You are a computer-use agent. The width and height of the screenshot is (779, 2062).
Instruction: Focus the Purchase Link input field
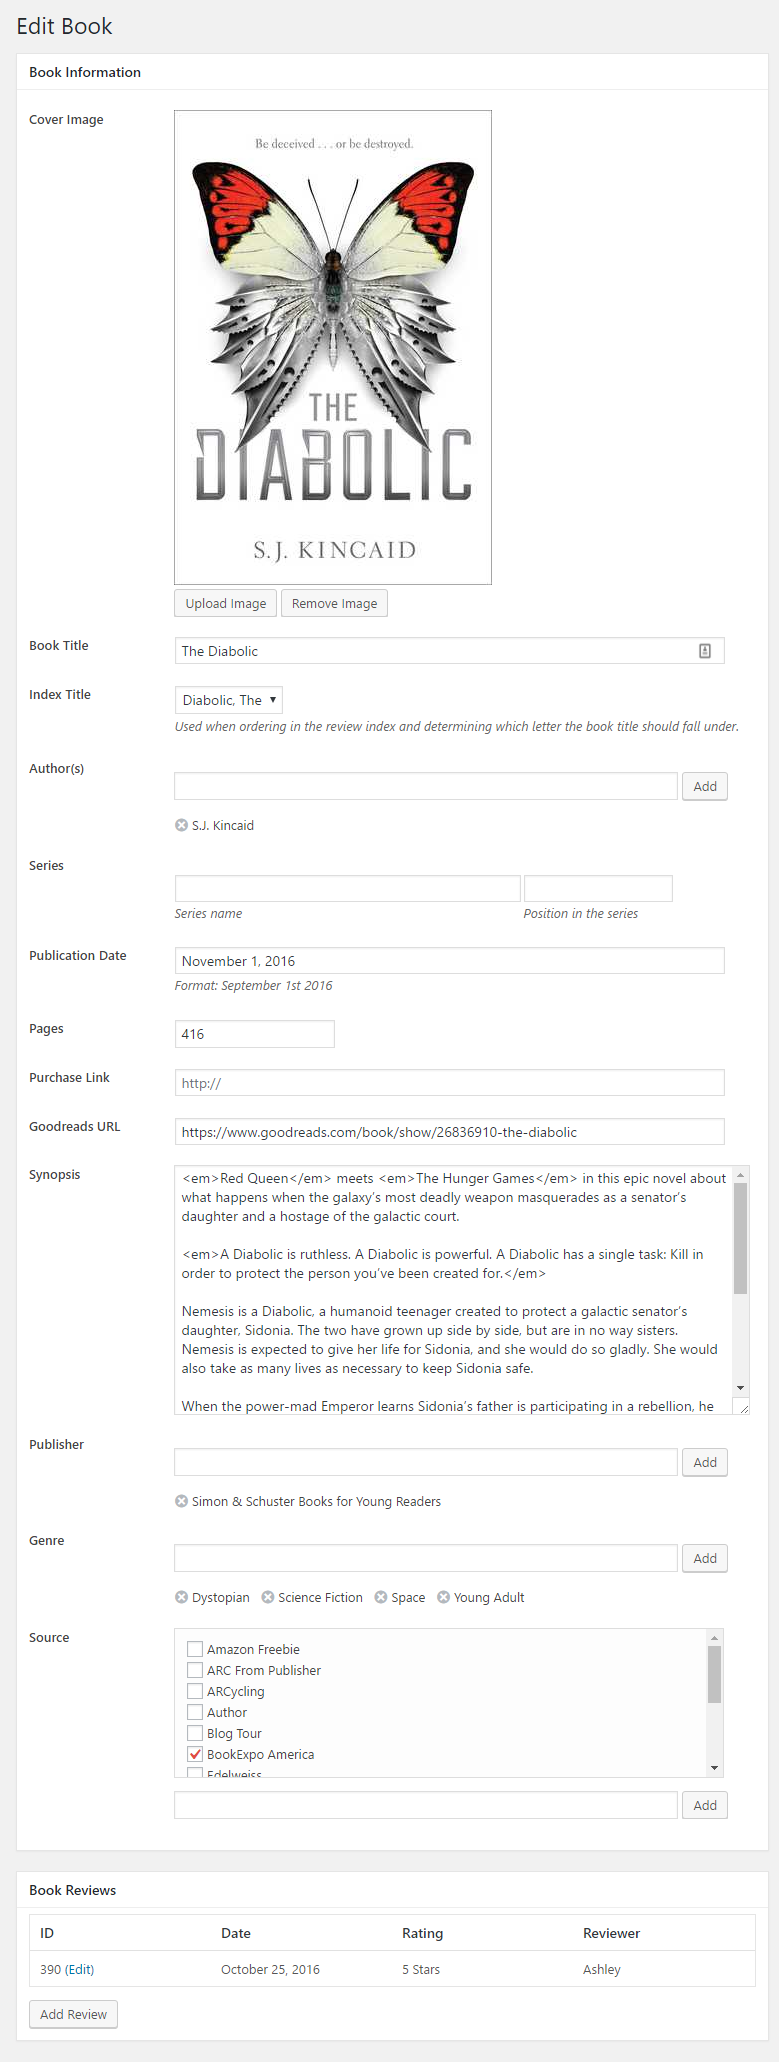pyautogui.click(x=449, y=1083)
